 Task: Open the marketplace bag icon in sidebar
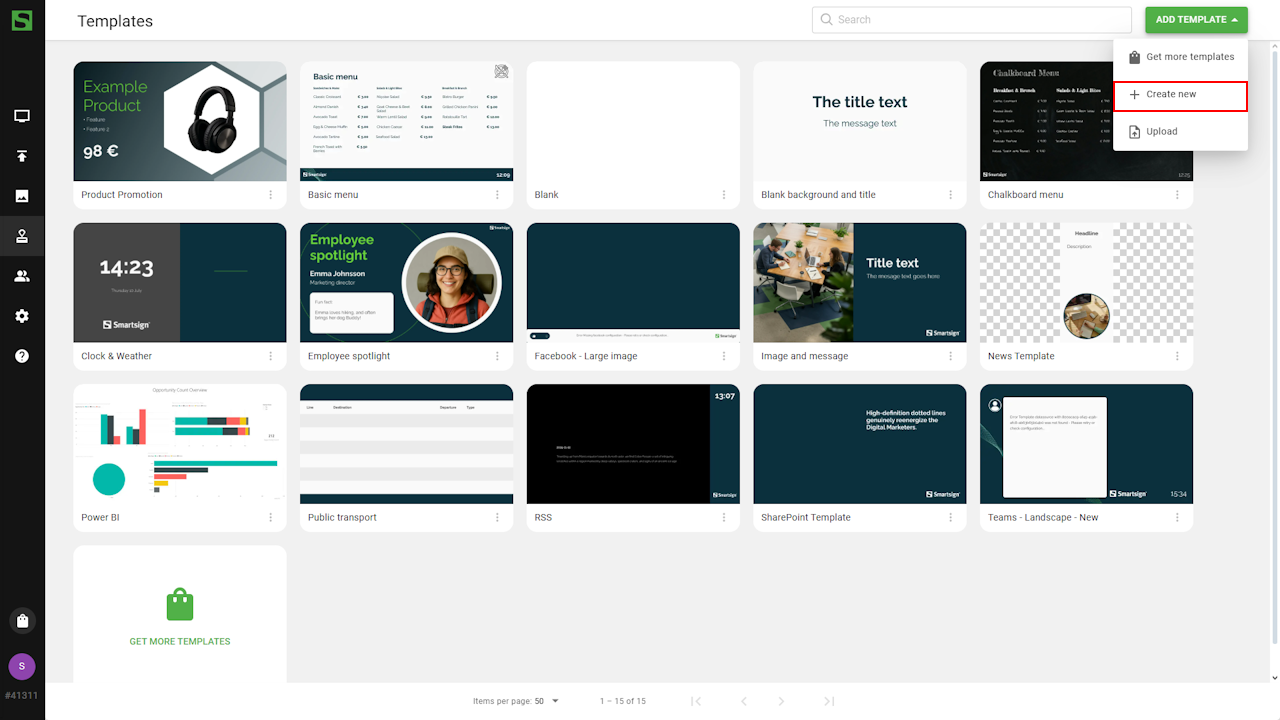coord(22,620)
